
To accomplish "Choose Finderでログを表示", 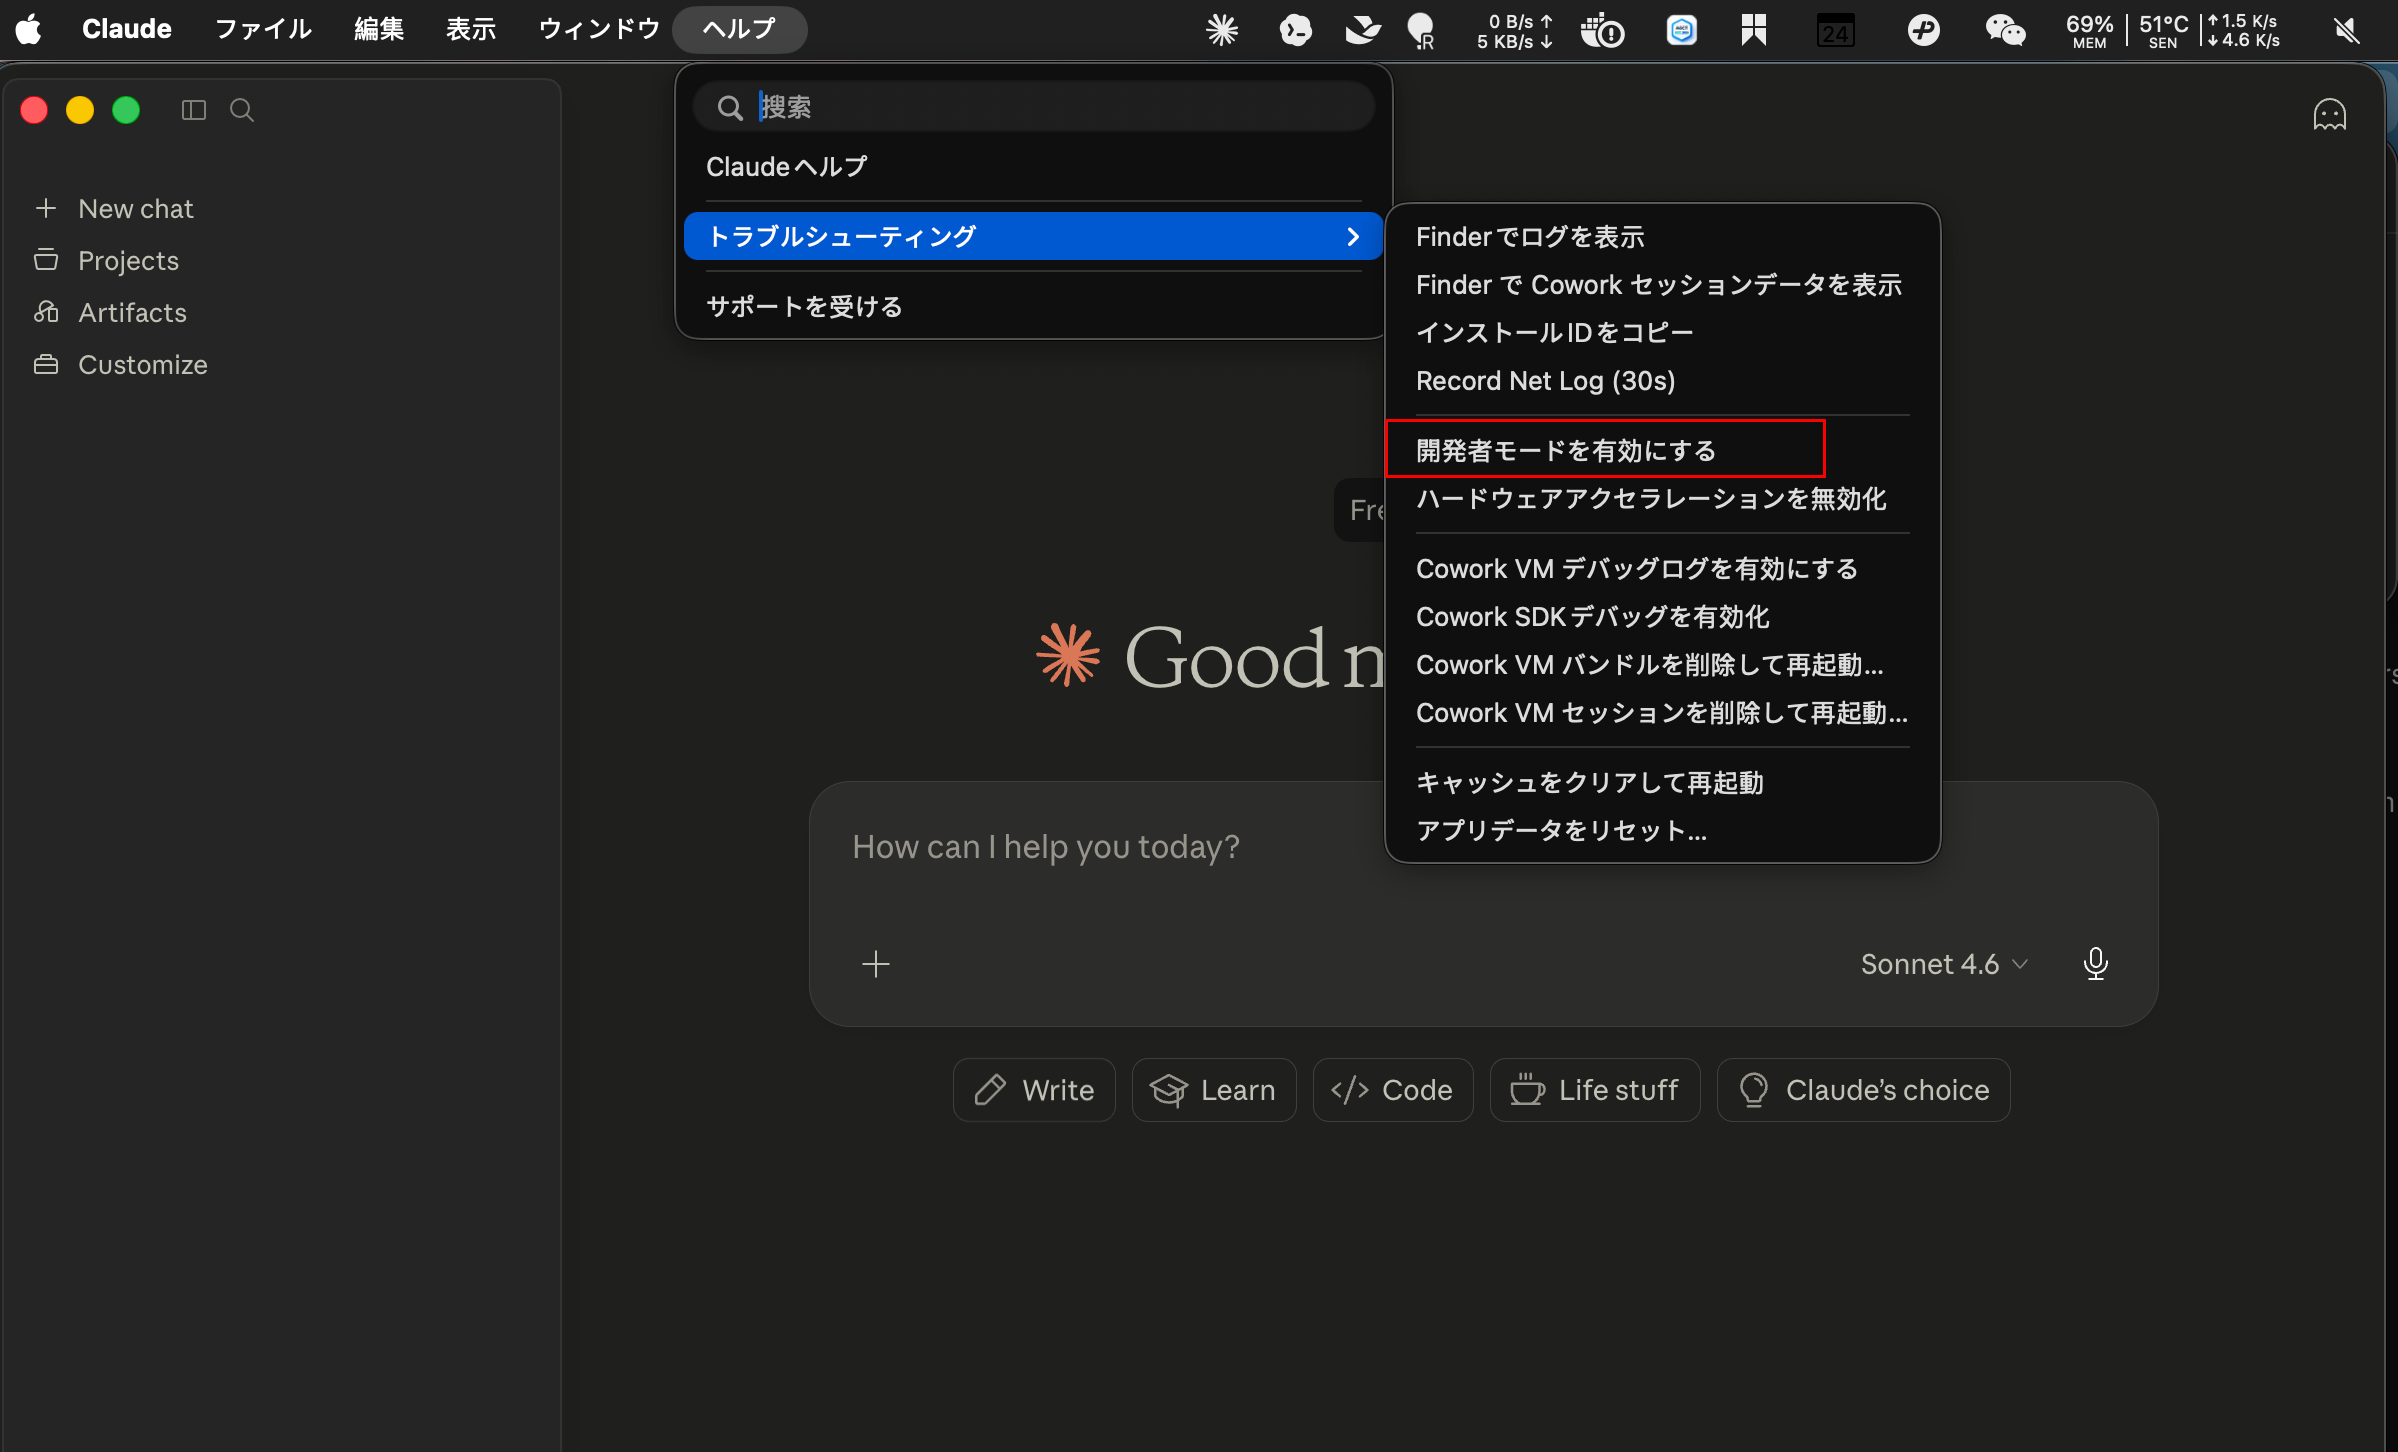I will pyautogui.click(x=1662, y=236).
